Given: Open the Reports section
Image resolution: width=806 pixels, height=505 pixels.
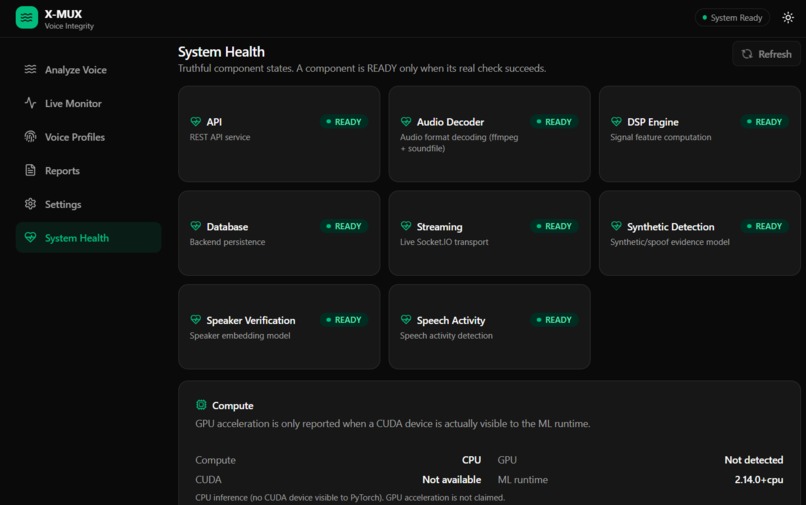Looking at the screenshot, I should tap(88, 170).
